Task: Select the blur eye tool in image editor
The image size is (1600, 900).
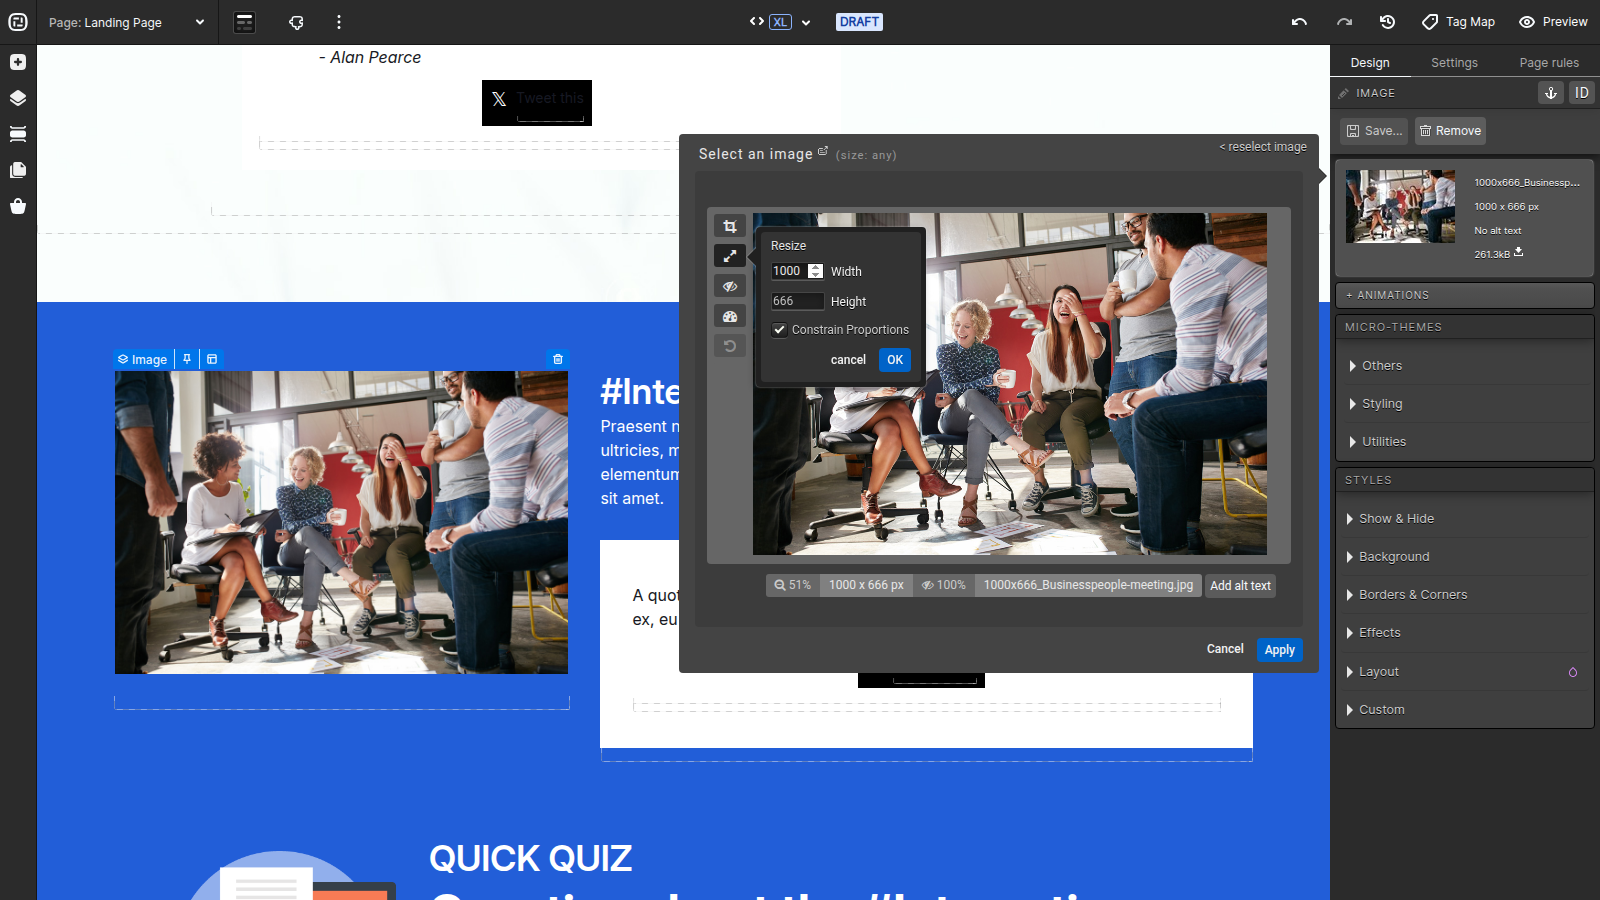Action: 730,286
